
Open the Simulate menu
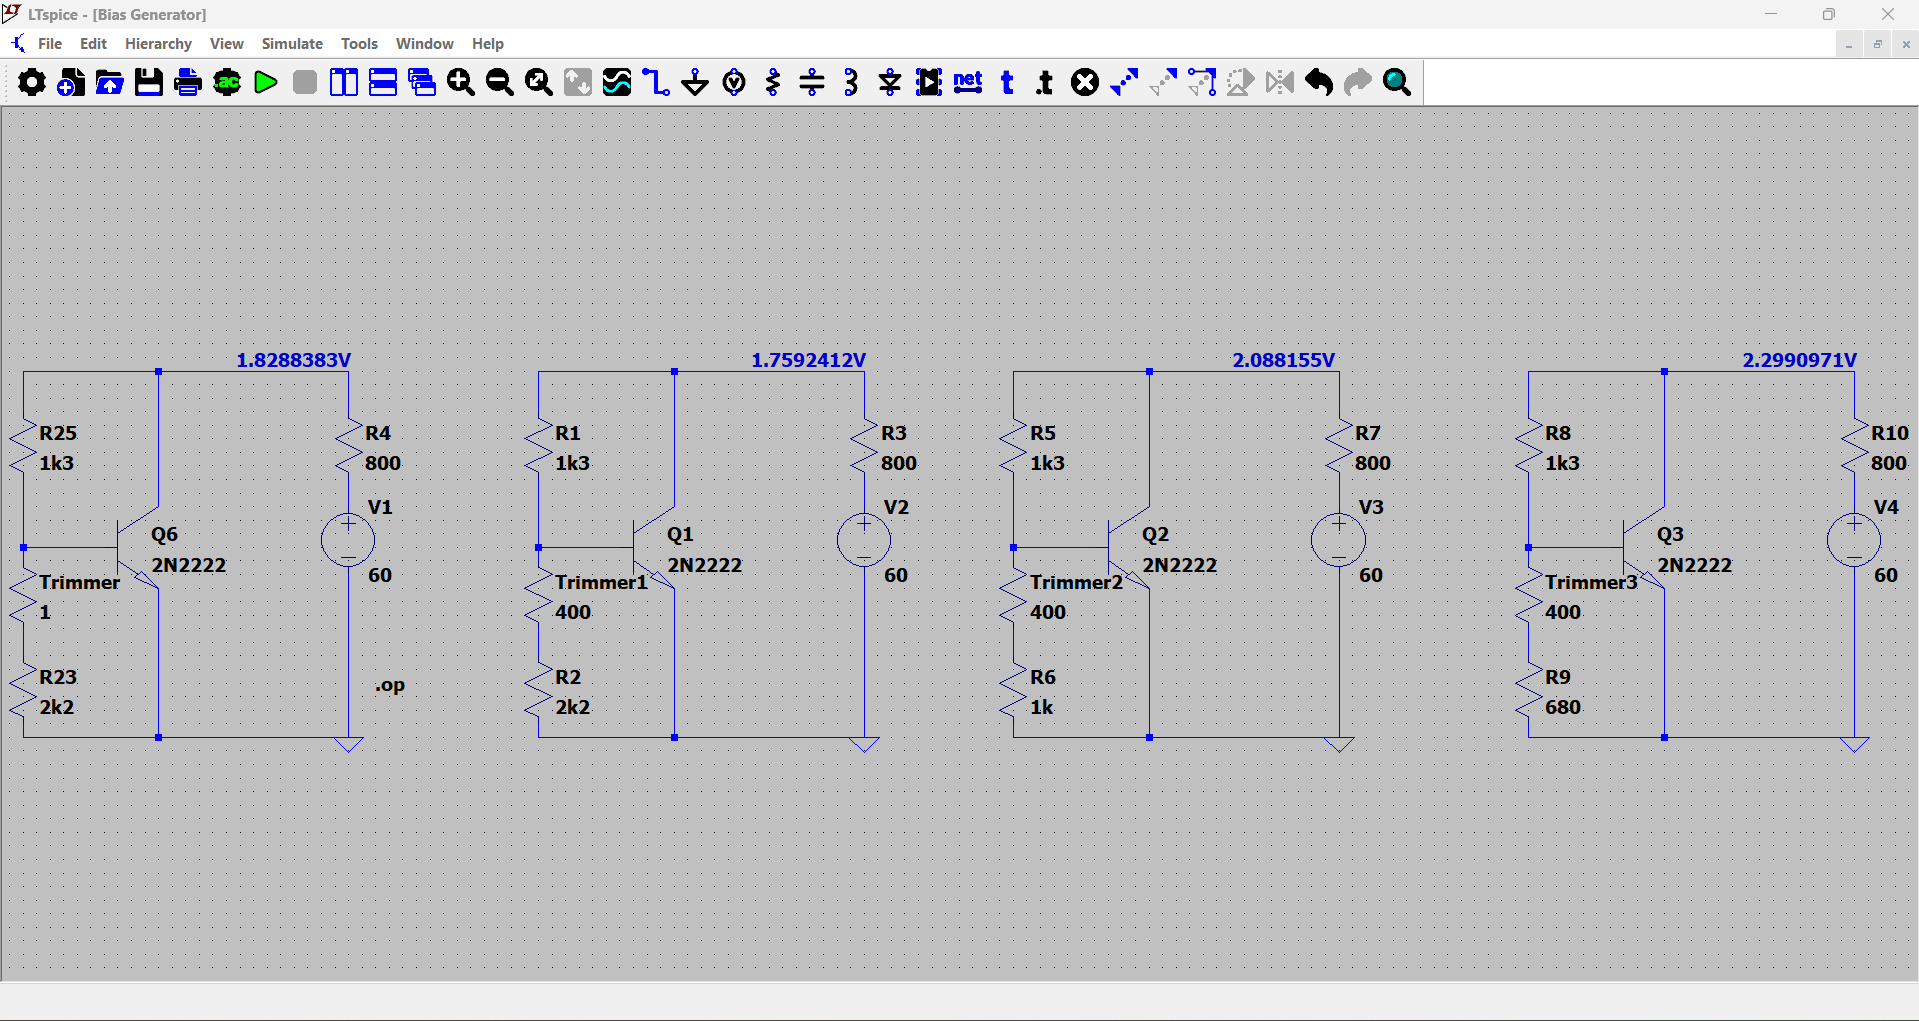[292, 44]
